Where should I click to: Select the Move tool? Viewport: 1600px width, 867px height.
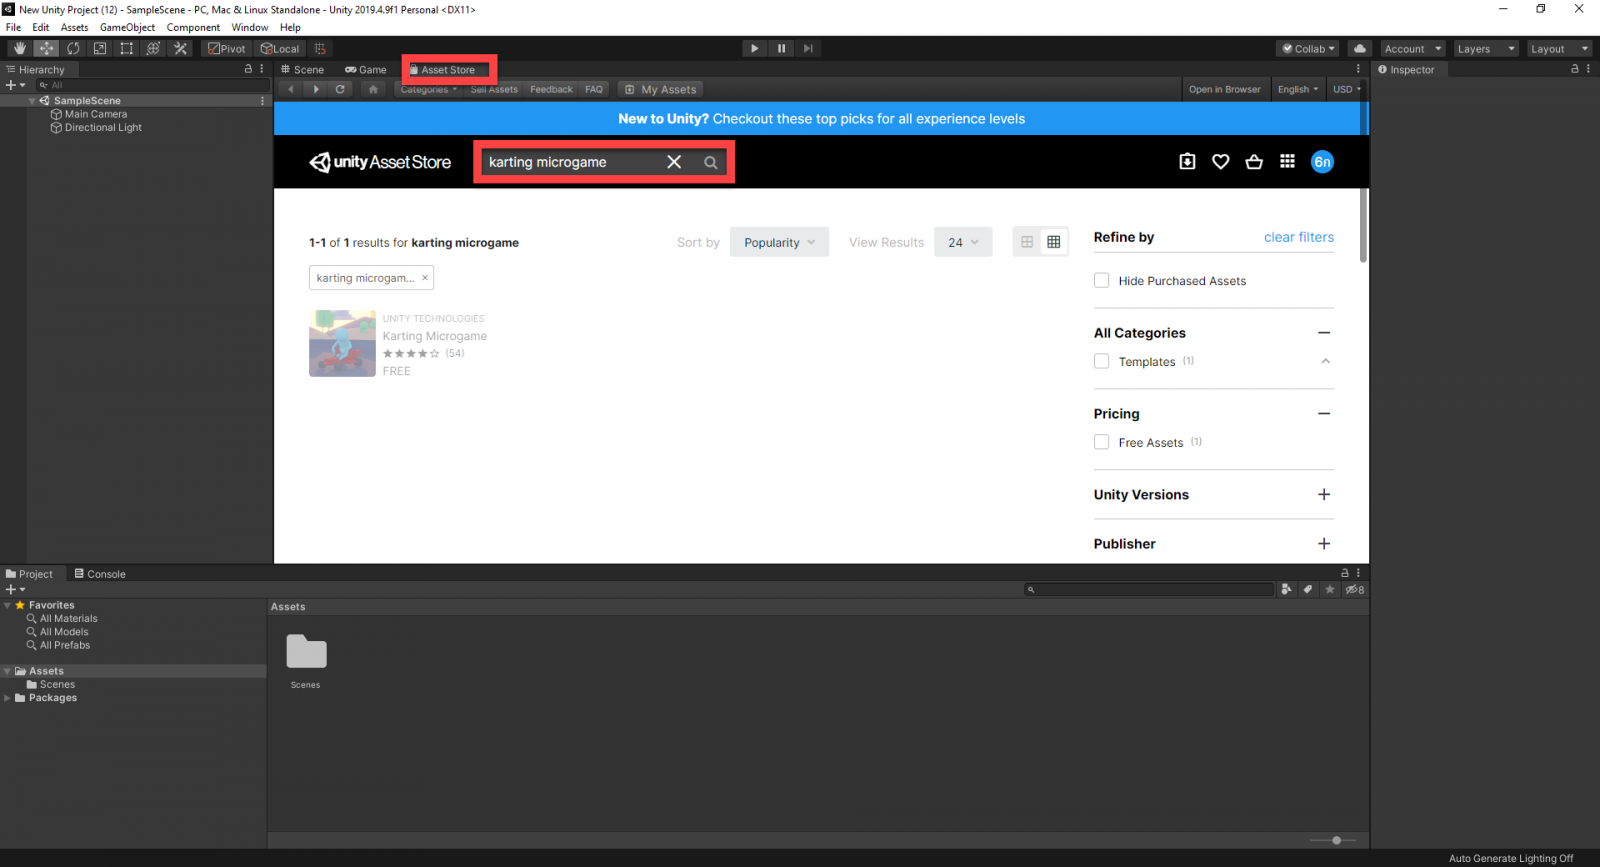[x=46, y=48]
